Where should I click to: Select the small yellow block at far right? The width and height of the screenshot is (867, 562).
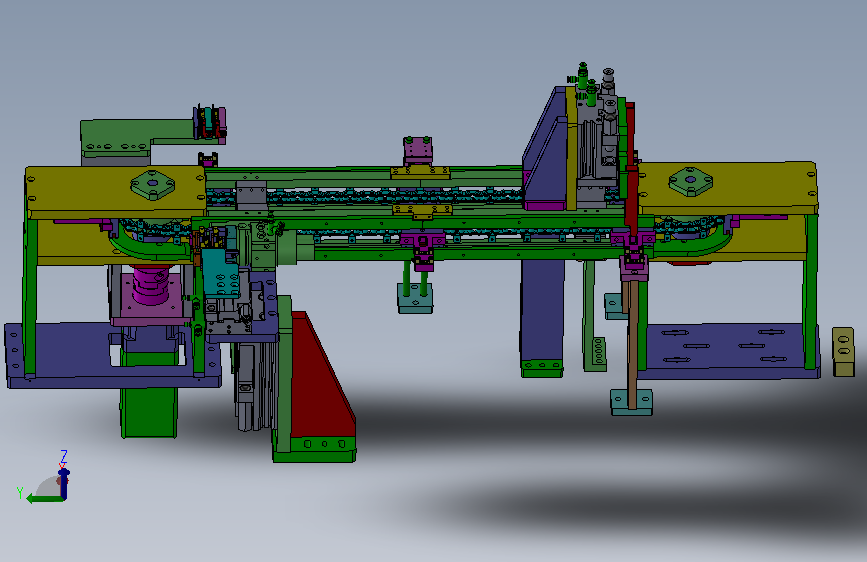[x=843, y=352]
